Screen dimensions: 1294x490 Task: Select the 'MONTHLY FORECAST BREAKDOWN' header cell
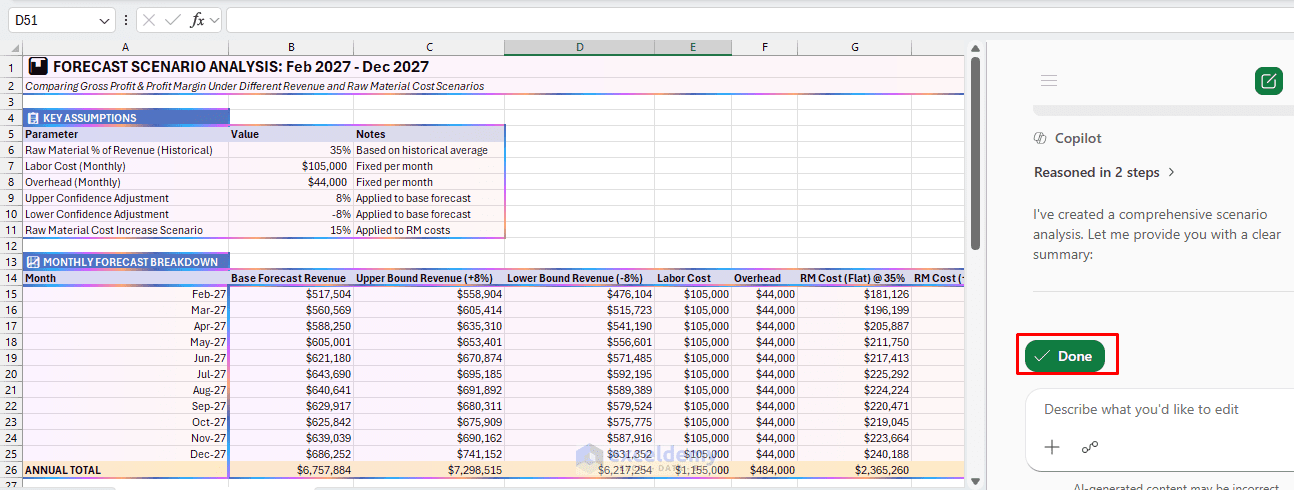coord(125,262)
